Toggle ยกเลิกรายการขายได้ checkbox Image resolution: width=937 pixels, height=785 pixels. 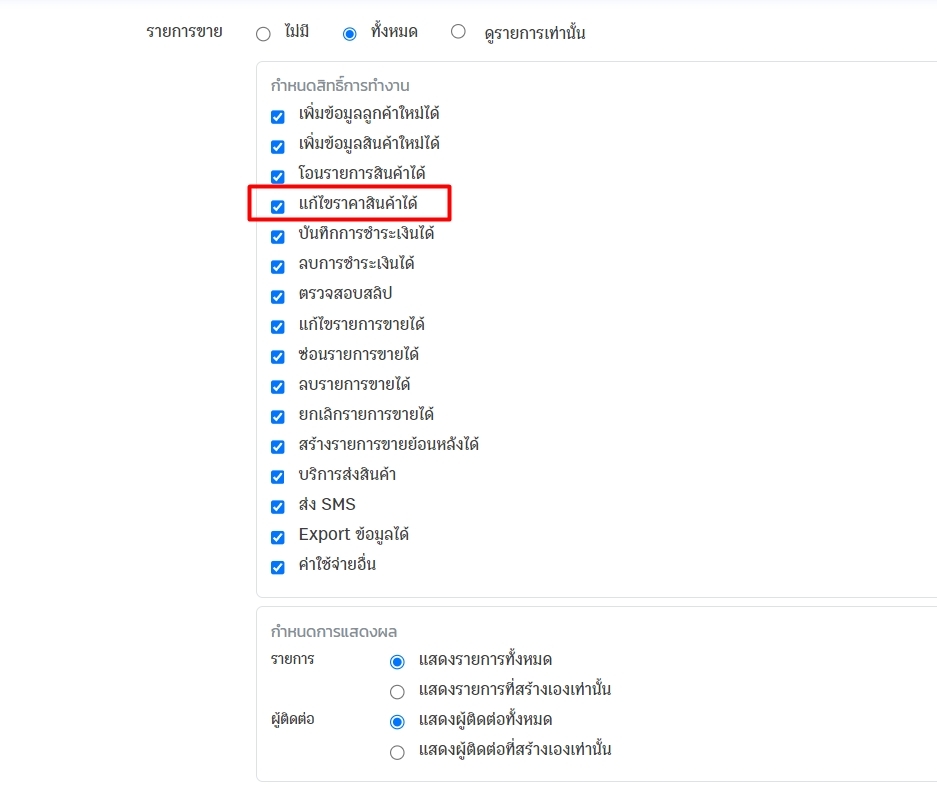[278, 416]
